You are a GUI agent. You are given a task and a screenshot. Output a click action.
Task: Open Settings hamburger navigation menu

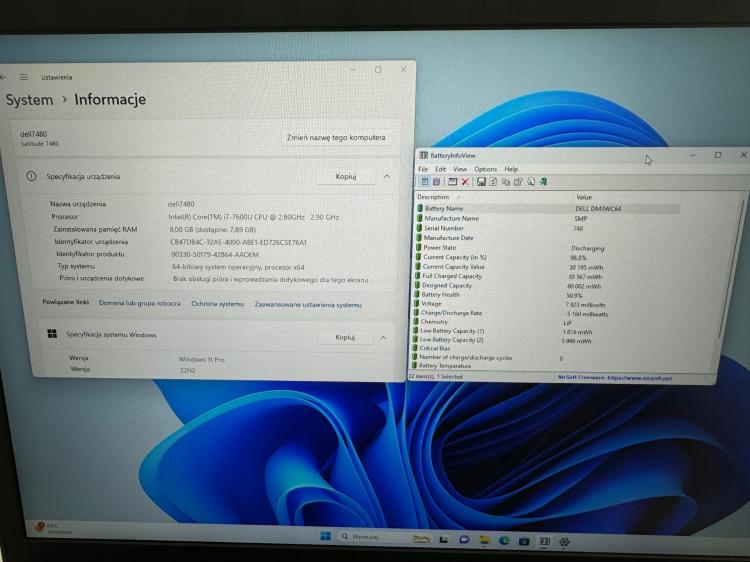point(23,77)
